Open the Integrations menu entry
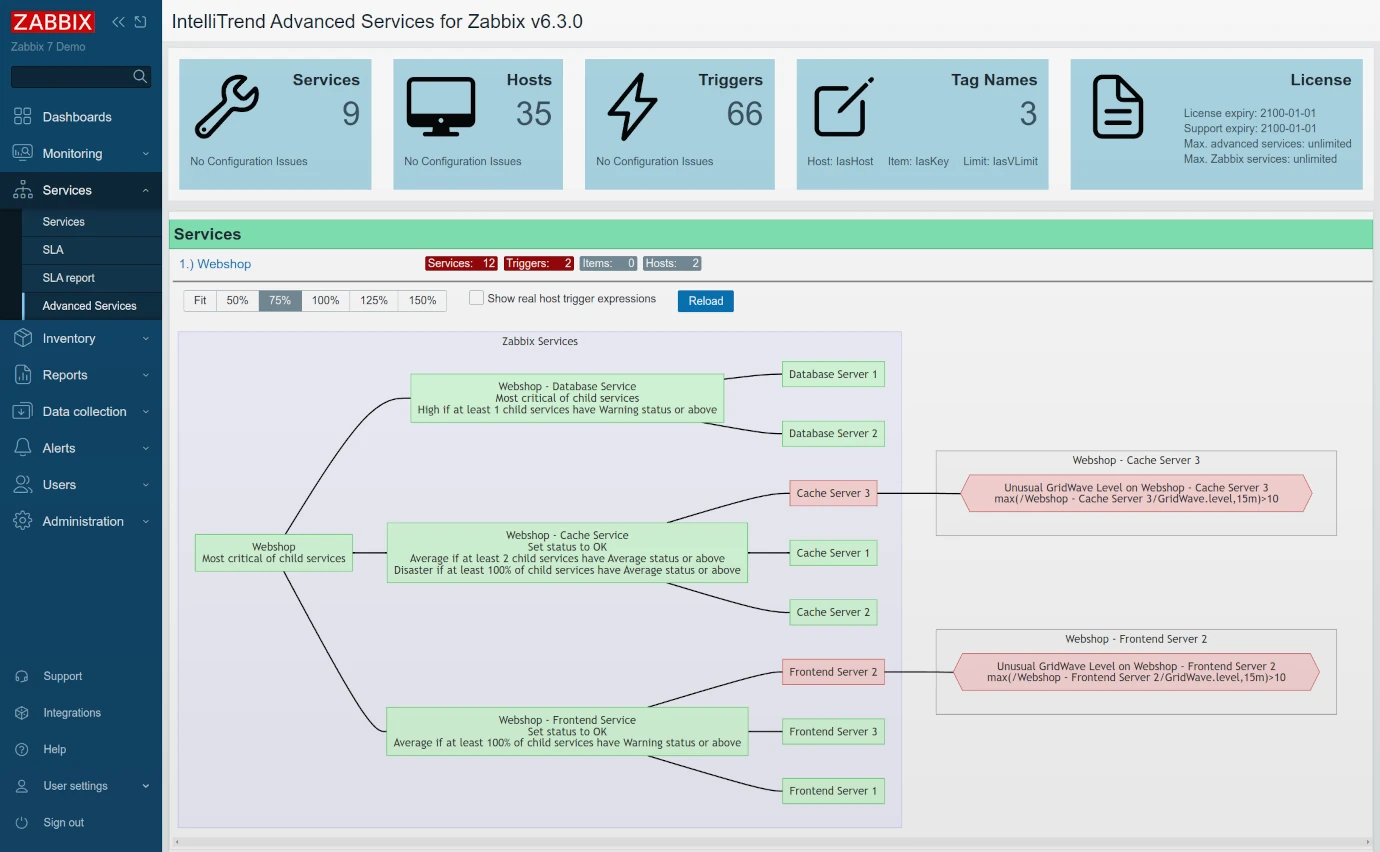 point(81,713)
